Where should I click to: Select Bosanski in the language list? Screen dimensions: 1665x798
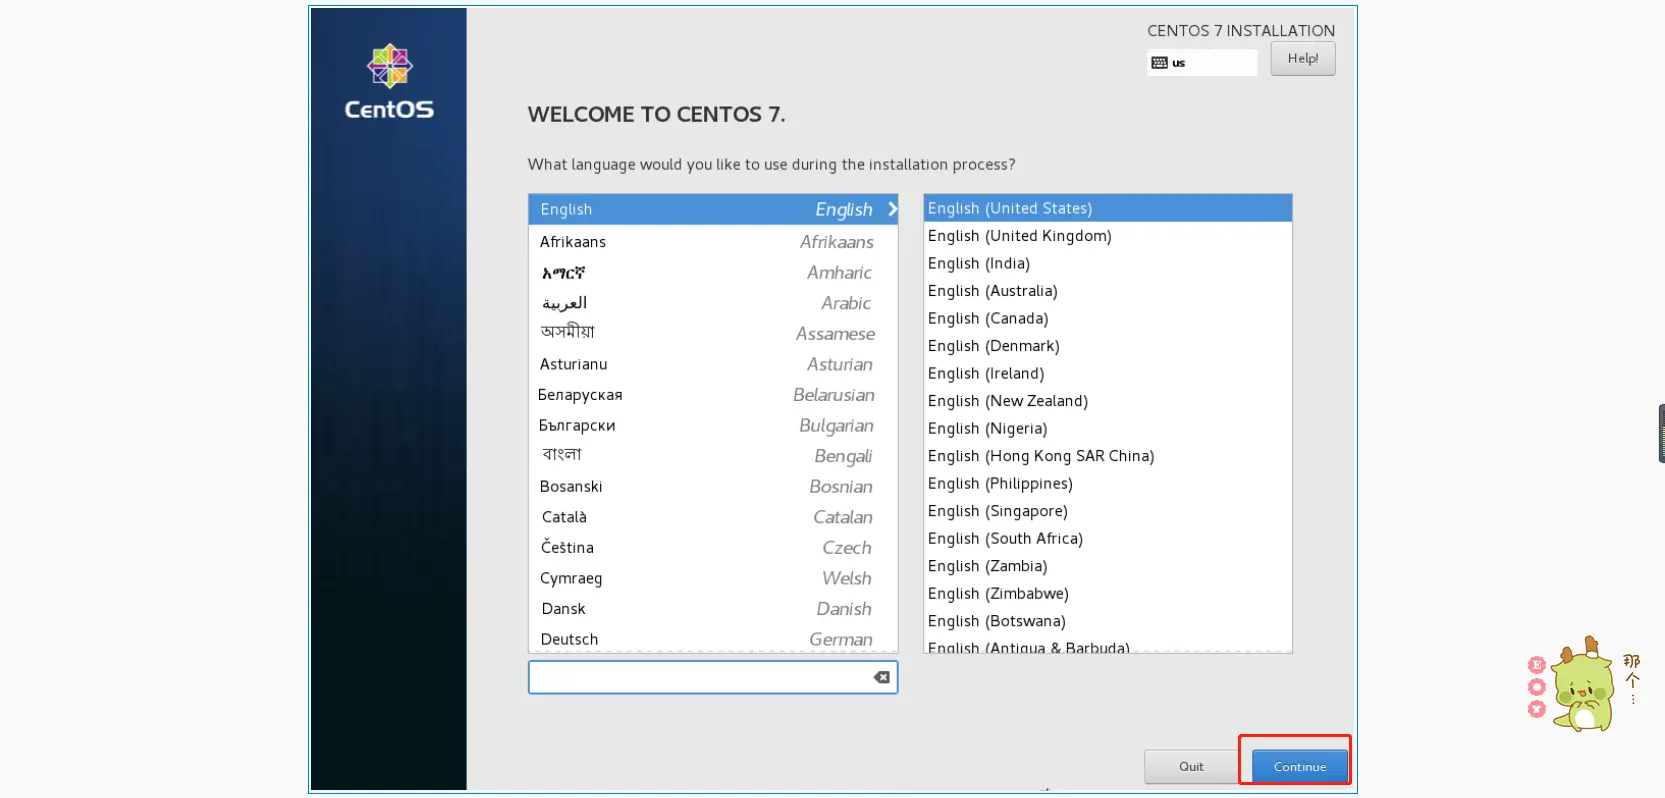pyautogui.click(x=713, y=486)
